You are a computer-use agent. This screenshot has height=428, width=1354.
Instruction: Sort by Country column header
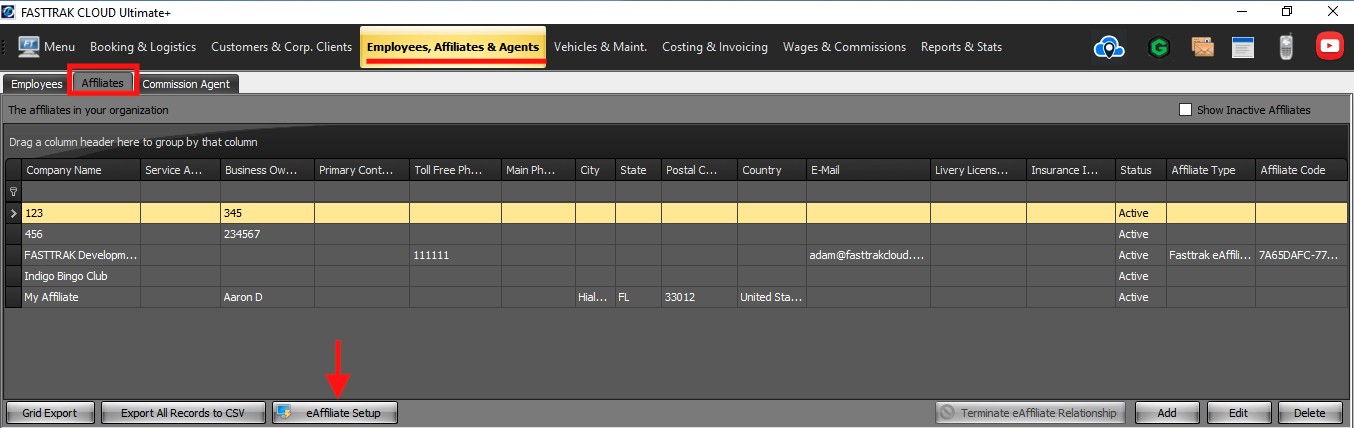click(772, 170)
